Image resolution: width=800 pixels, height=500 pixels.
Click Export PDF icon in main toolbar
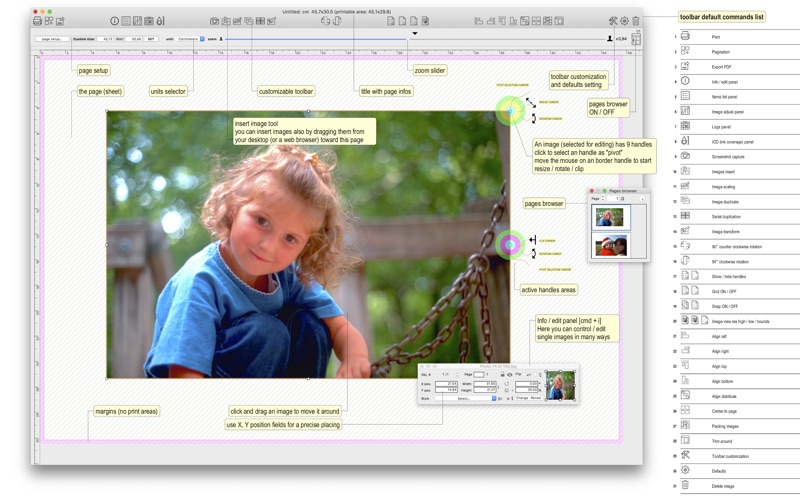click(60, 21)
